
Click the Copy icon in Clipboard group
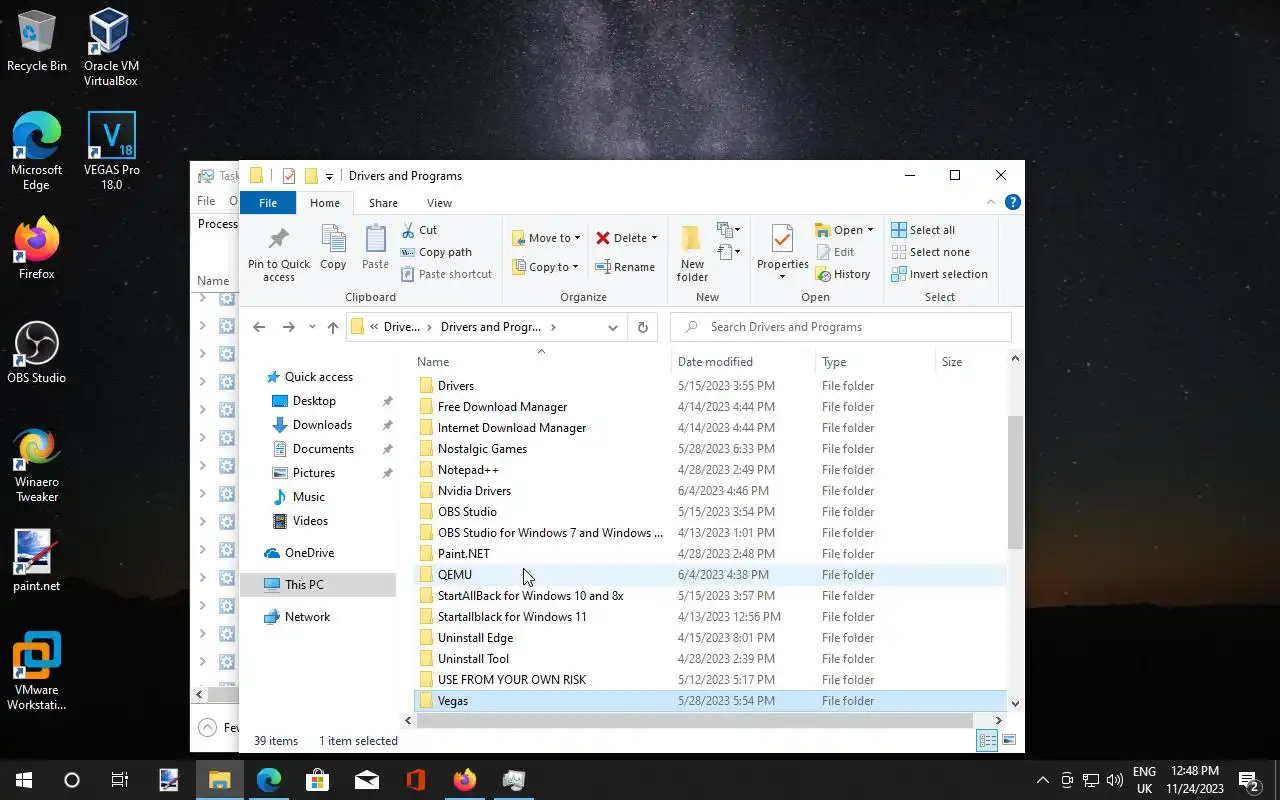point(333,247)
